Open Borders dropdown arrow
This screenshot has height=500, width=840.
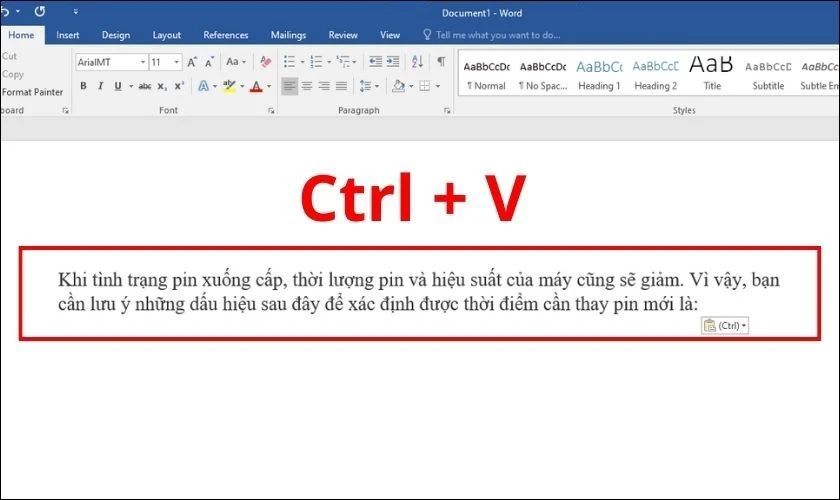[438, 86]
